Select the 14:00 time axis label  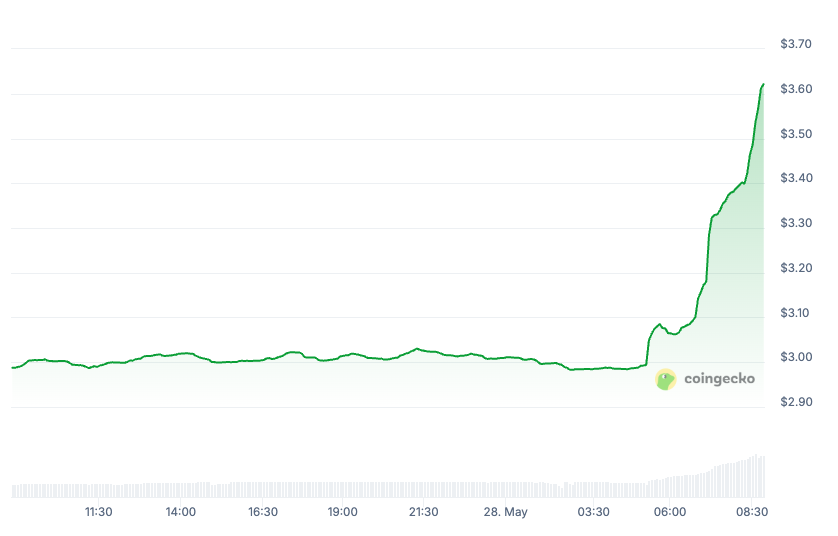[180, 512]
